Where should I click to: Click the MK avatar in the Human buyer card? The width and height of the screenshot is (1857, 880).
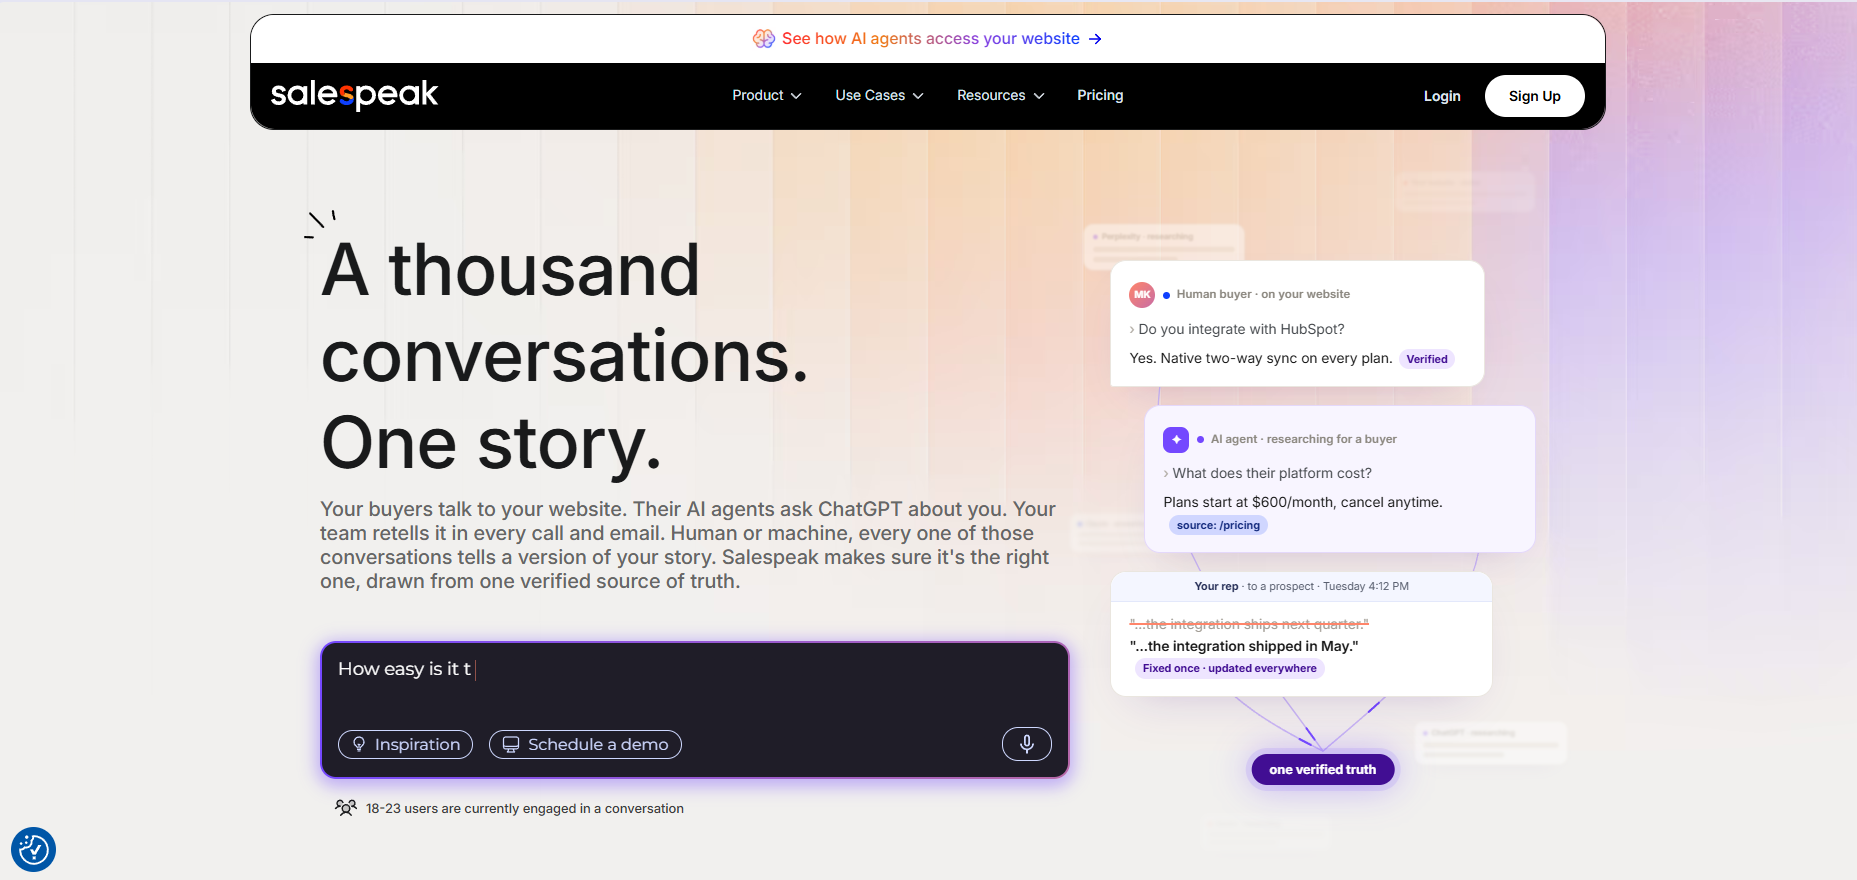(x=1142, y=295)
